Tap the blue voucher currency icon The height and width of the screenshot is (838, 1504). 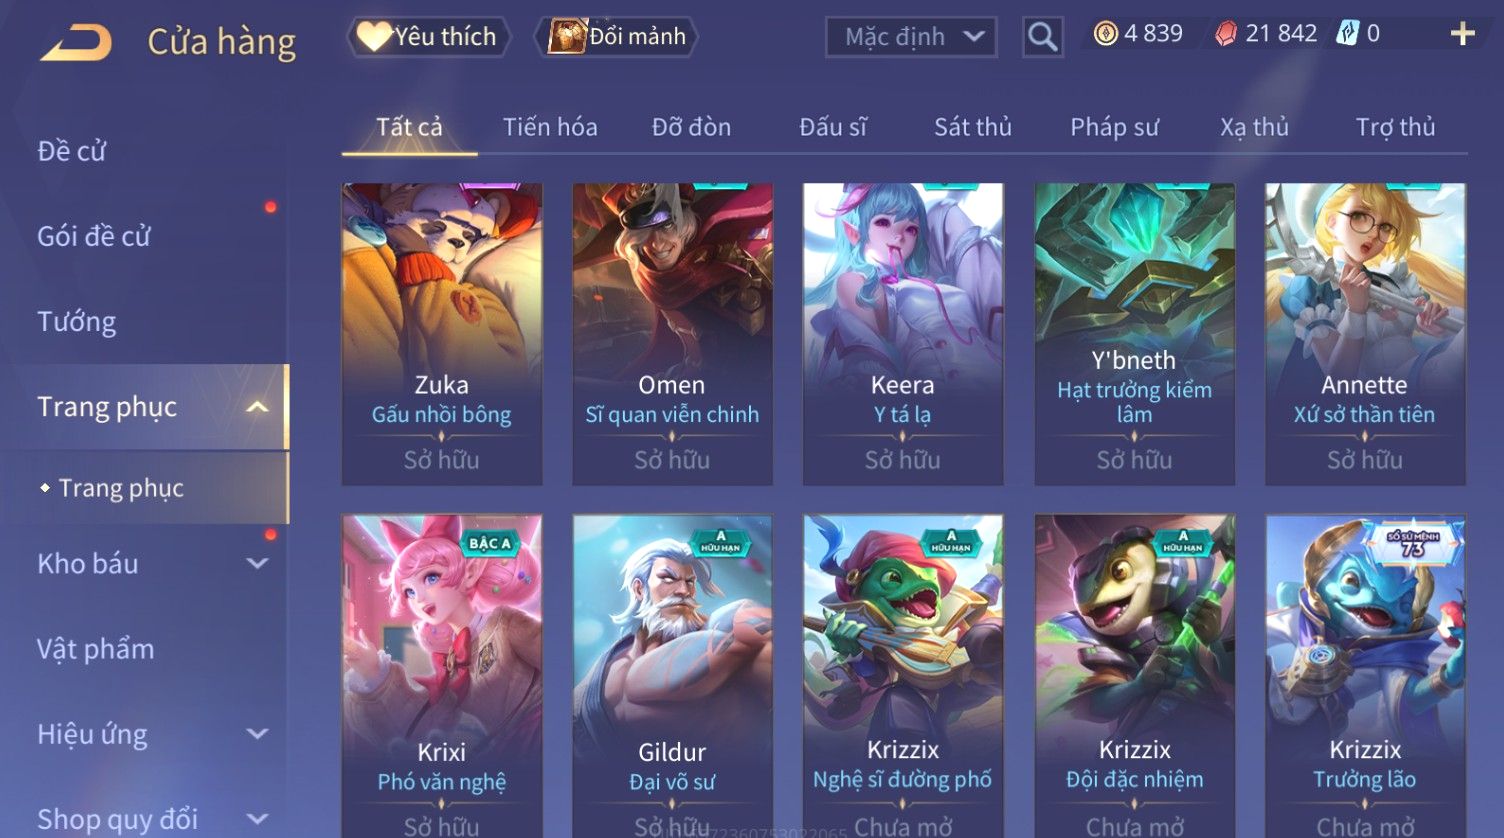(1348, 34)
